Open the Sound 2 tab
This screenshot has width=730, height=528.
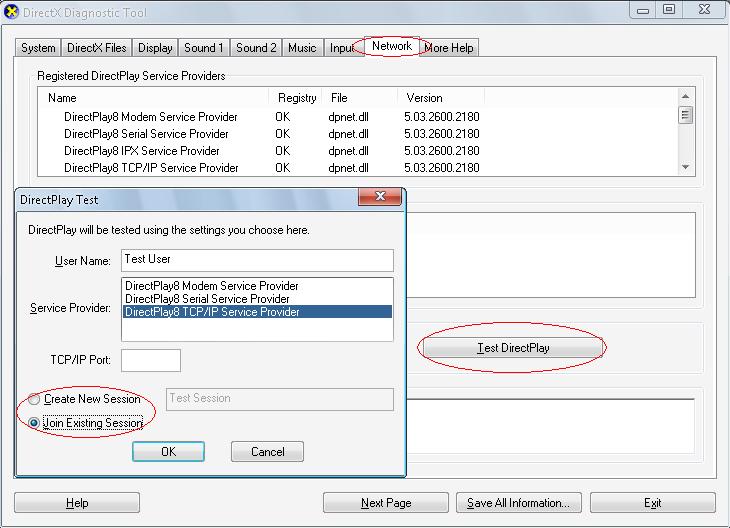pyautogui.click(x=256, y=48)
